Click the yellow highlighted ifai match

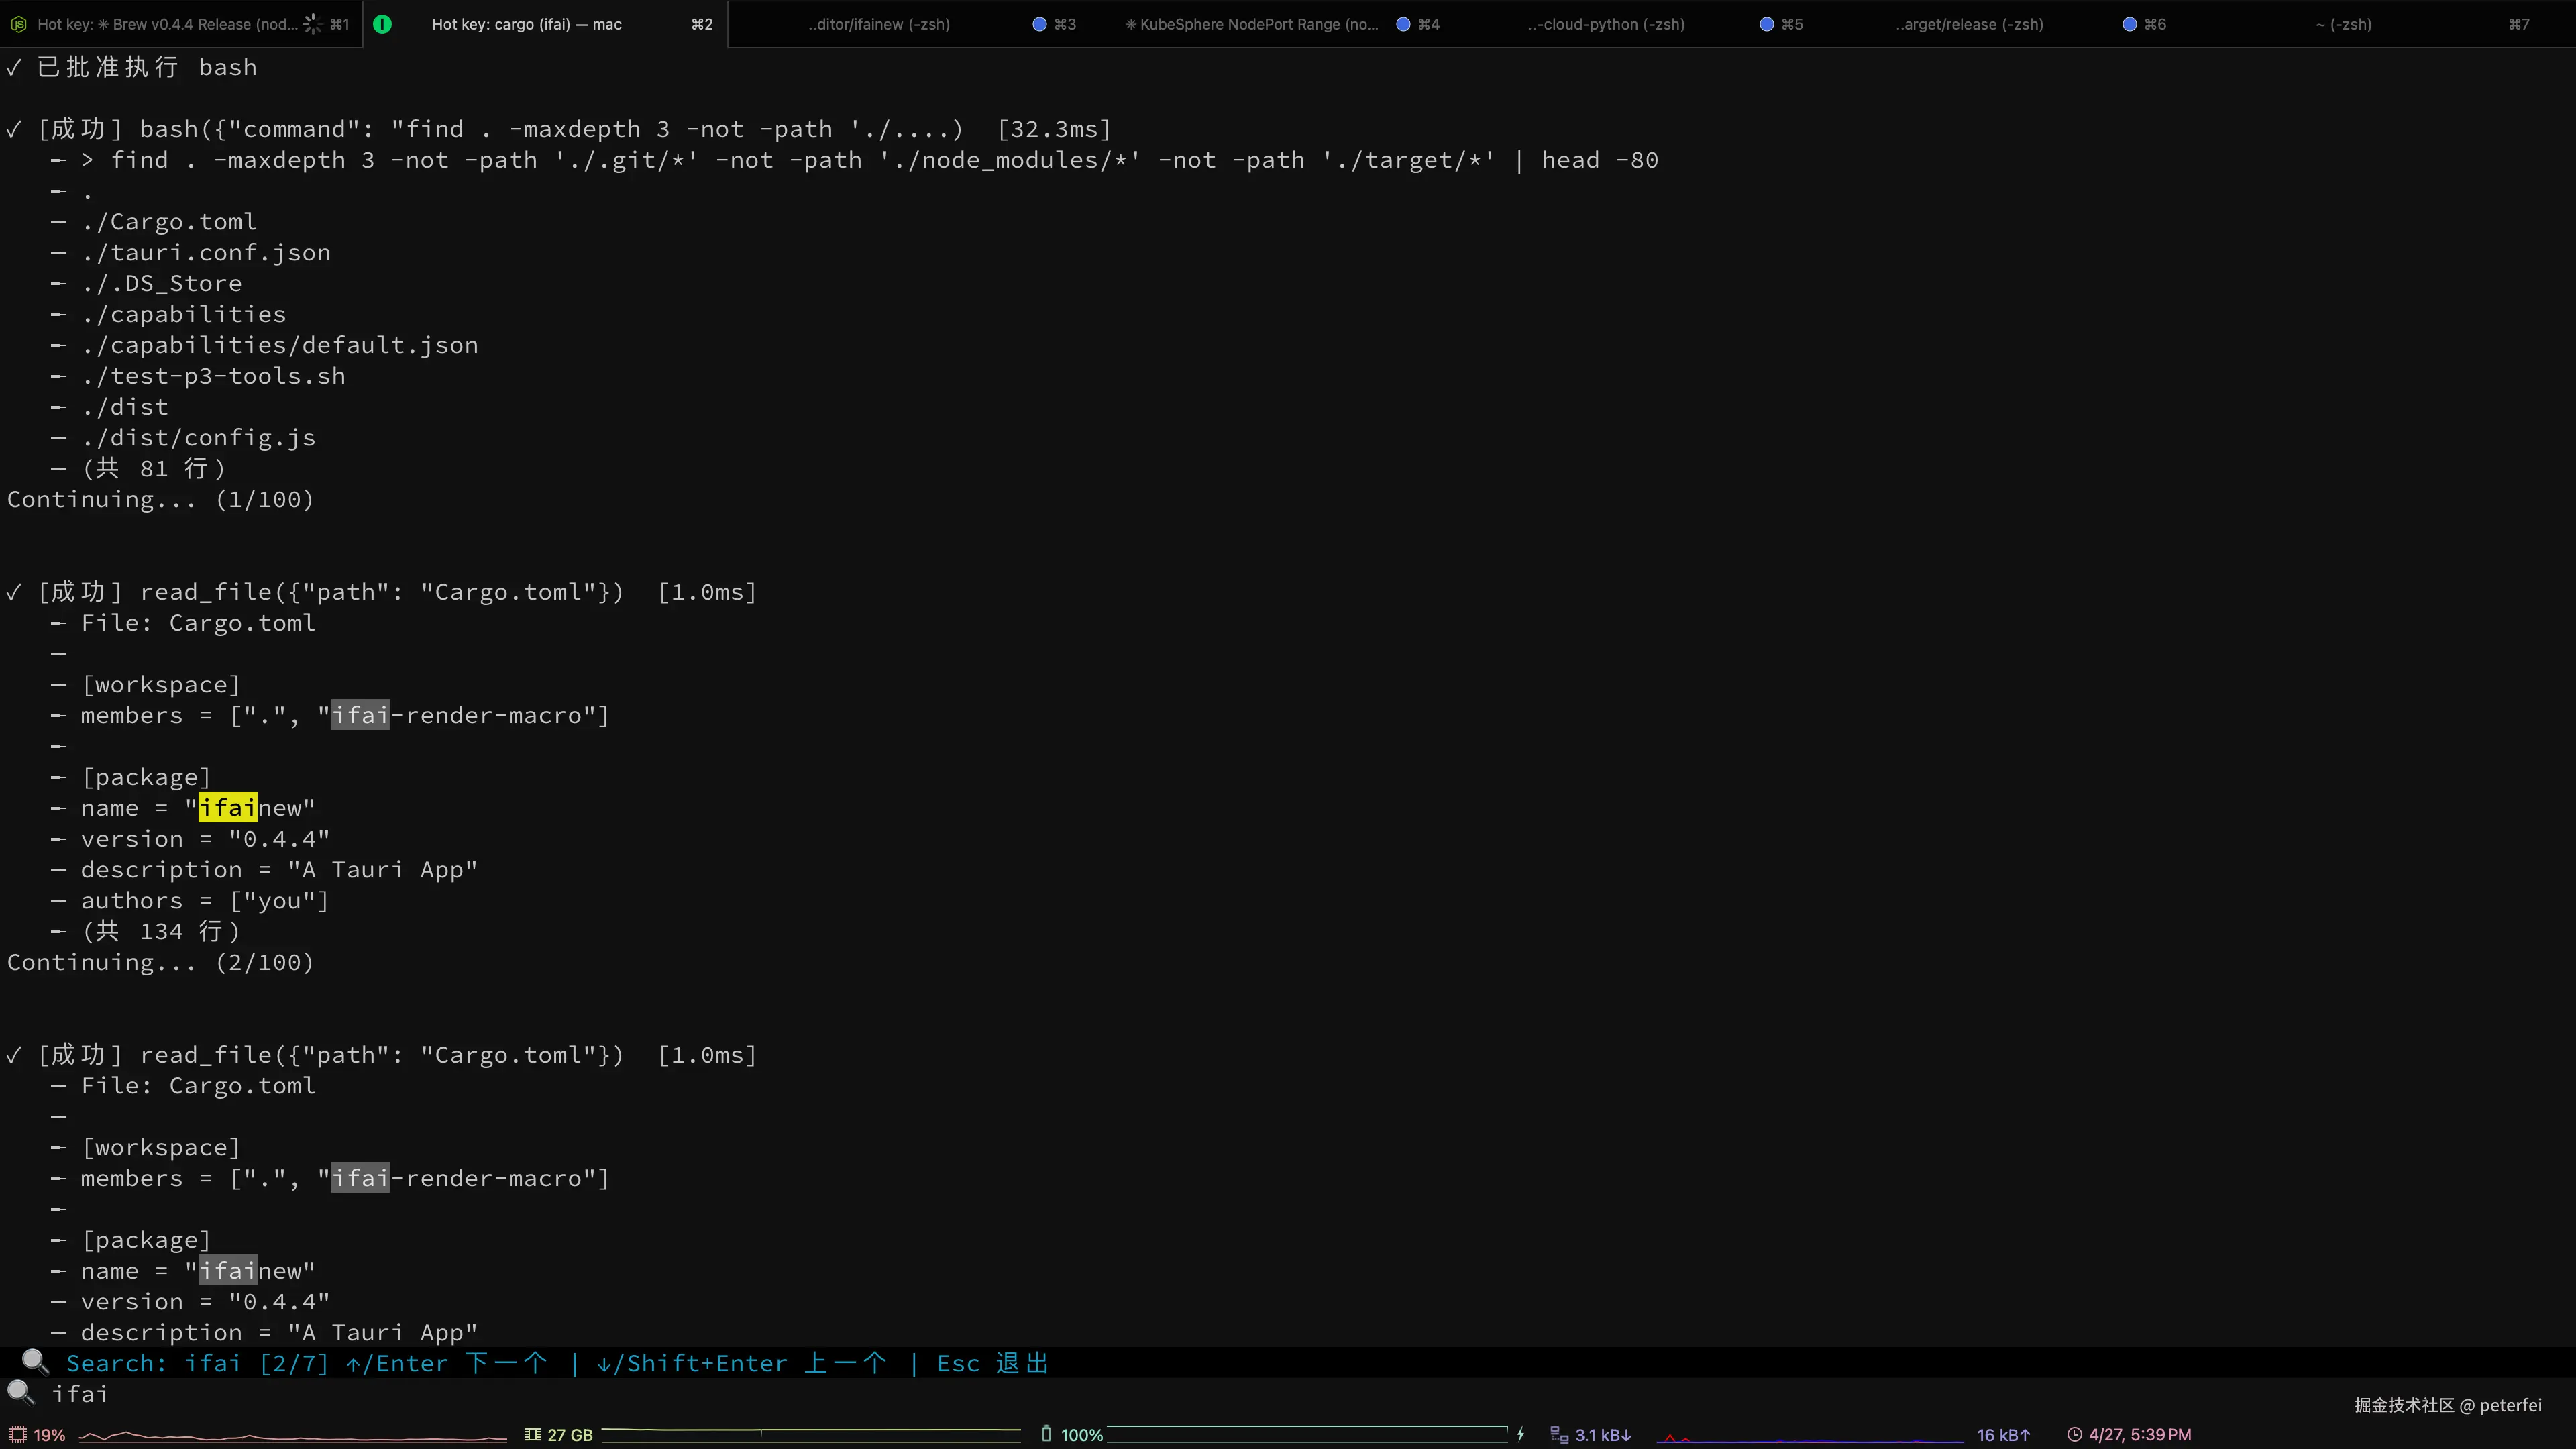227,807
